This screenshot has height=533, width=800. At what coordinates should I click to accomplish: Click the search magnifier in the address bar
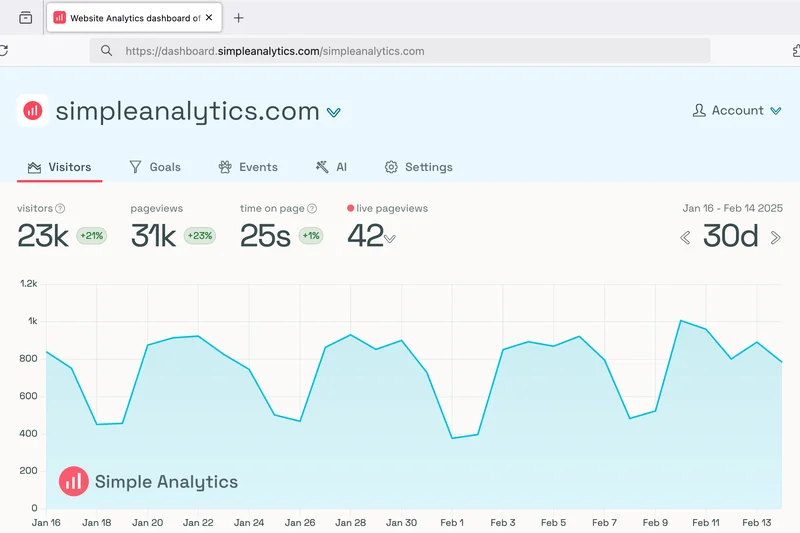coord(106,50)
